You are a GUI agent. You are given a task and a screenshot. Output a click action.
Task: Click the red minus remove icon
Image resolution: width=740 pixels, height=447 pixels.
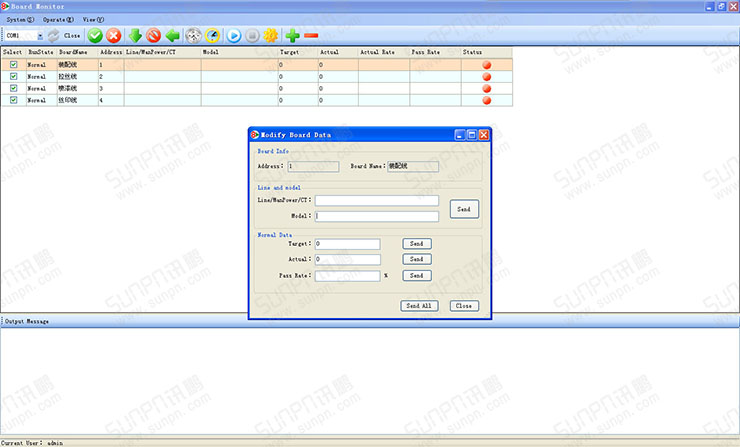tap(311, 35)
